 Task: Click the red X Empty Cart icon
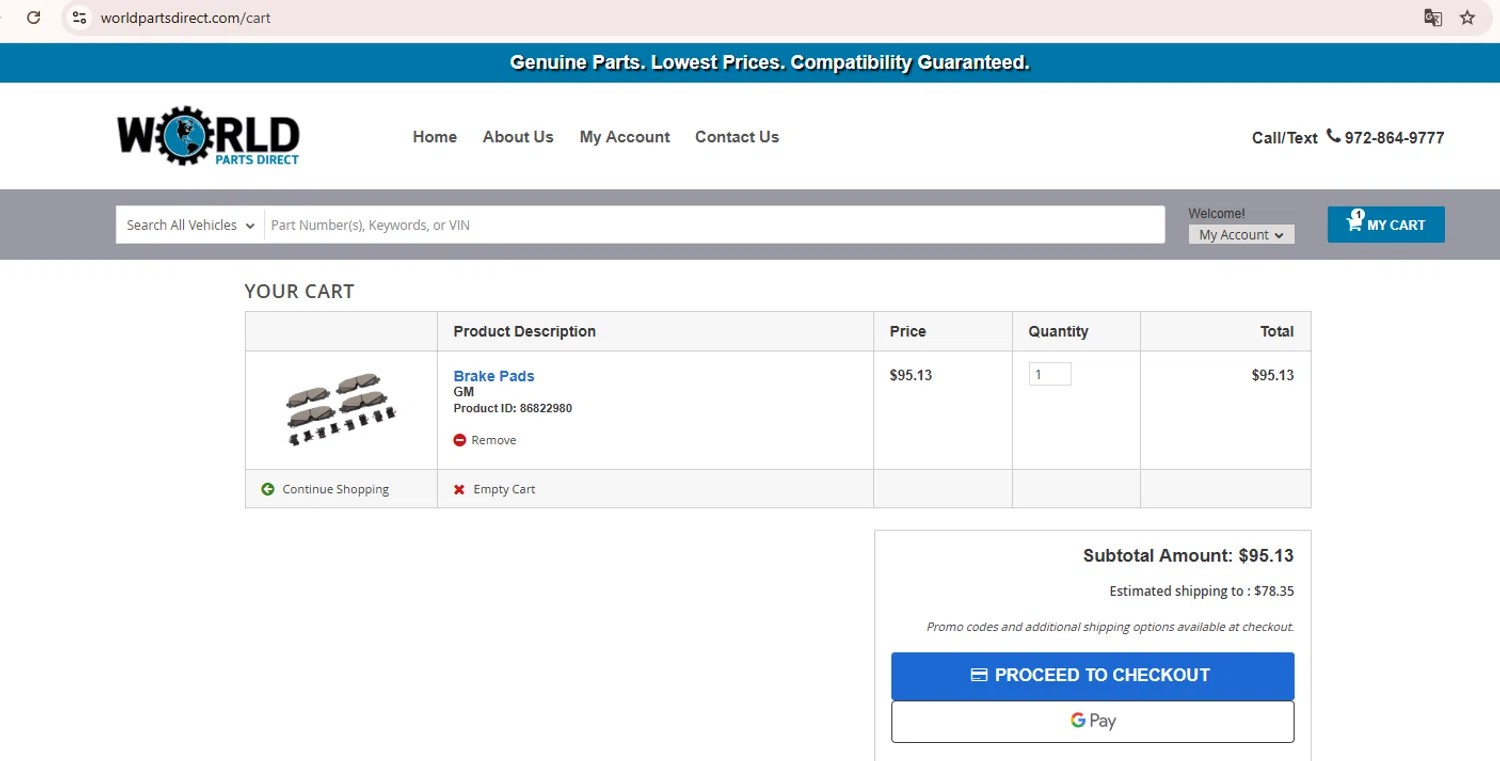[459, 489]
